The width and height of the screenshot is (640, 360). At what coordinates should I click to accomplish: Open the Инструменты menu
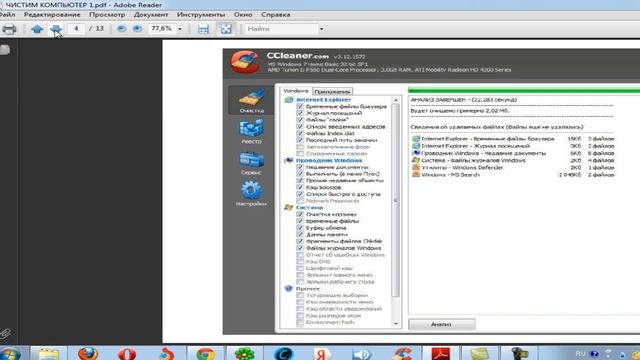201,15
